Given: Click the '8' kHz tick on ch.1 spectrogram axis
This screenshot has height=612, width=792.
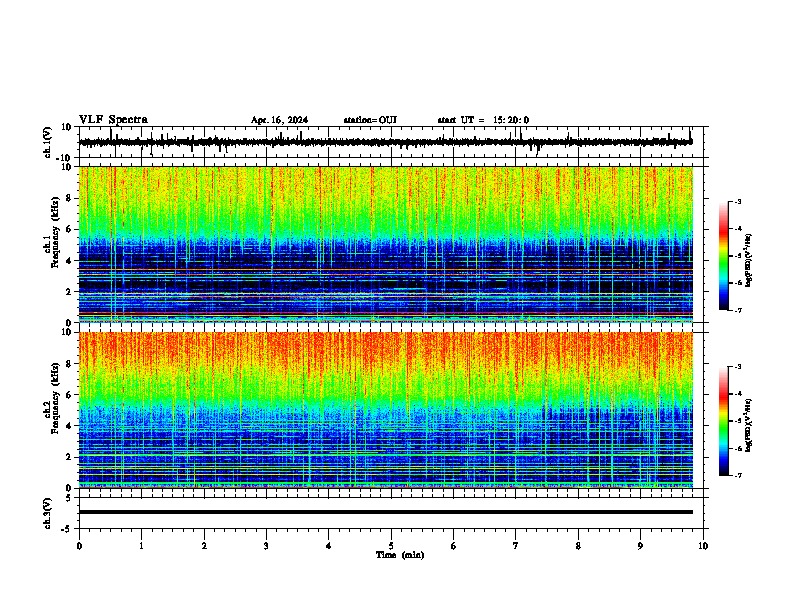Looking at the screenshot, I should pyautogui.click(x=69, y=198).
